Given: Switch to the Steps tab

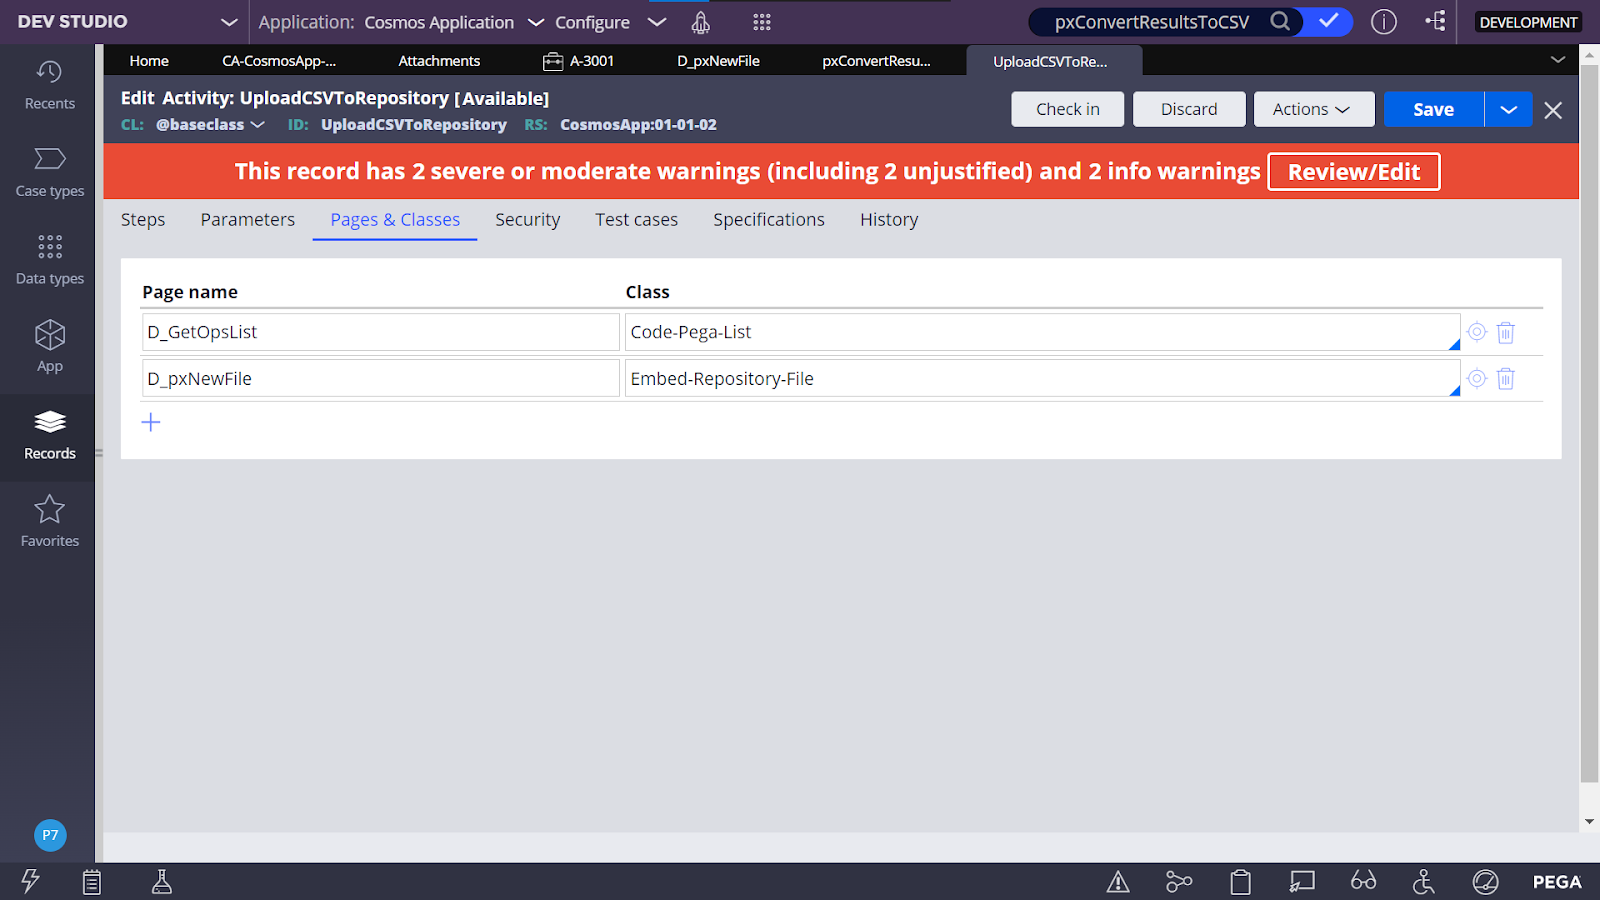Looking at the screenshot, I should pyautogui.click(x=143, y=219).
